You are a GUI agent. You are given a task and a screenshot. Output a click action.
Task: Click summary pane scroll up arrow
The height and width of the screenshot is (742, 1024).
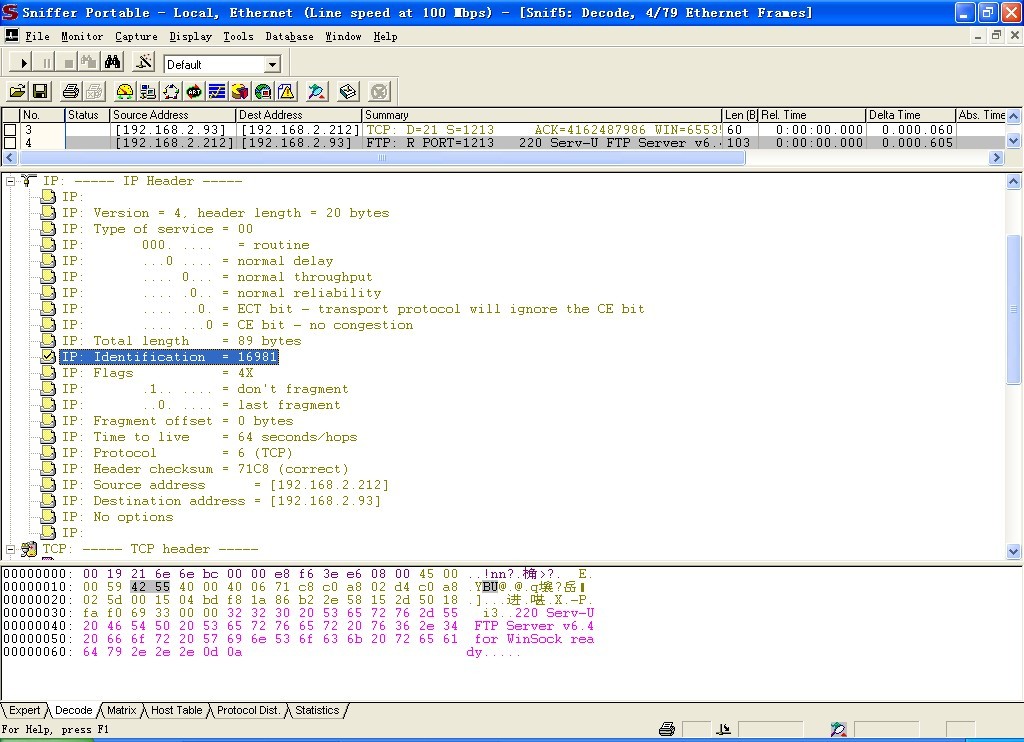click(x=1014, y=116)
